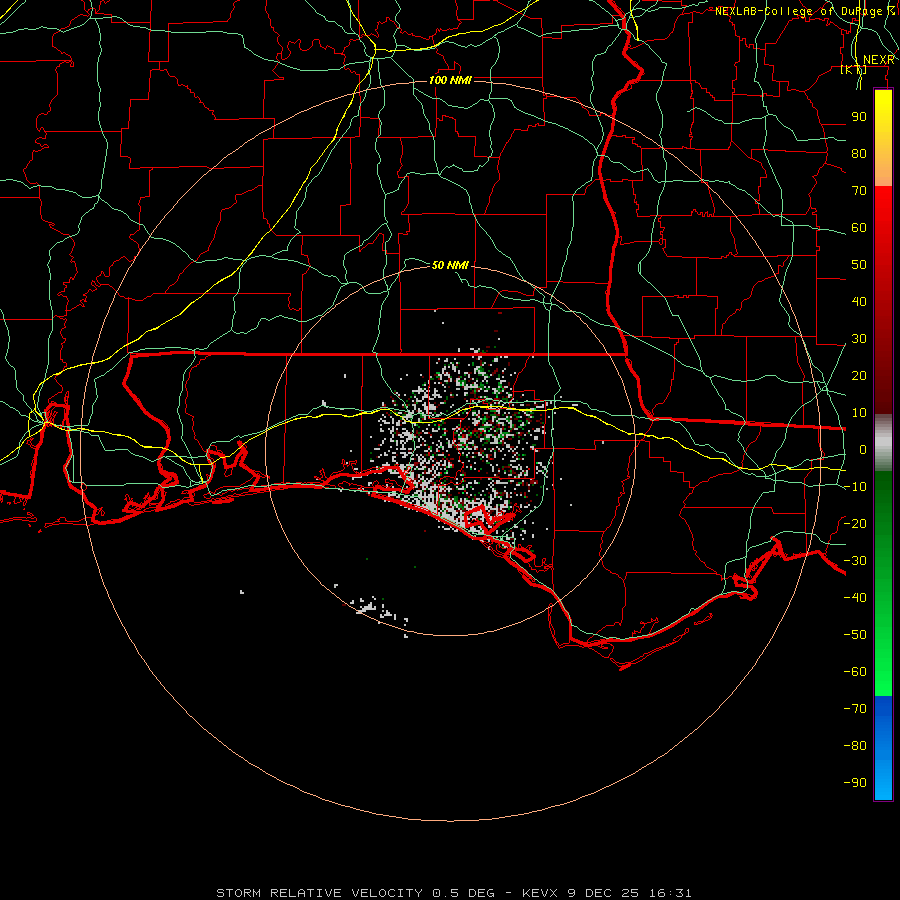Select the positive 10 knot scale label
This screenshot has height=900, width=900.
(x=859, y=413)
